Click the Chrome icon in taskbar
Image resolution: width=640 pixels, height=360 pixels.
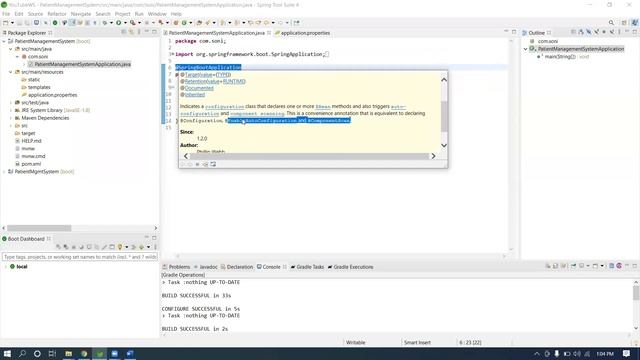click(84, 353)
